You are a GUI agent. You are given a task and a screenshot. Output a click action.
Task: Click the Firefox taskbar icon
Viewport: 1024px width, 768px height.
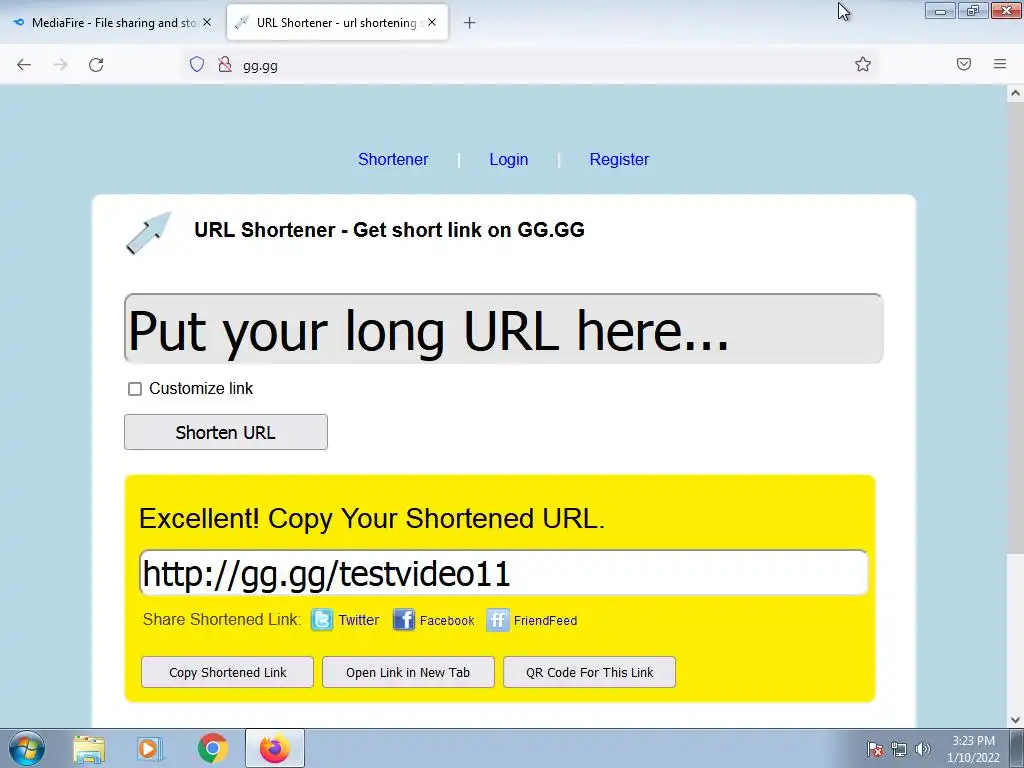point(274,748)
